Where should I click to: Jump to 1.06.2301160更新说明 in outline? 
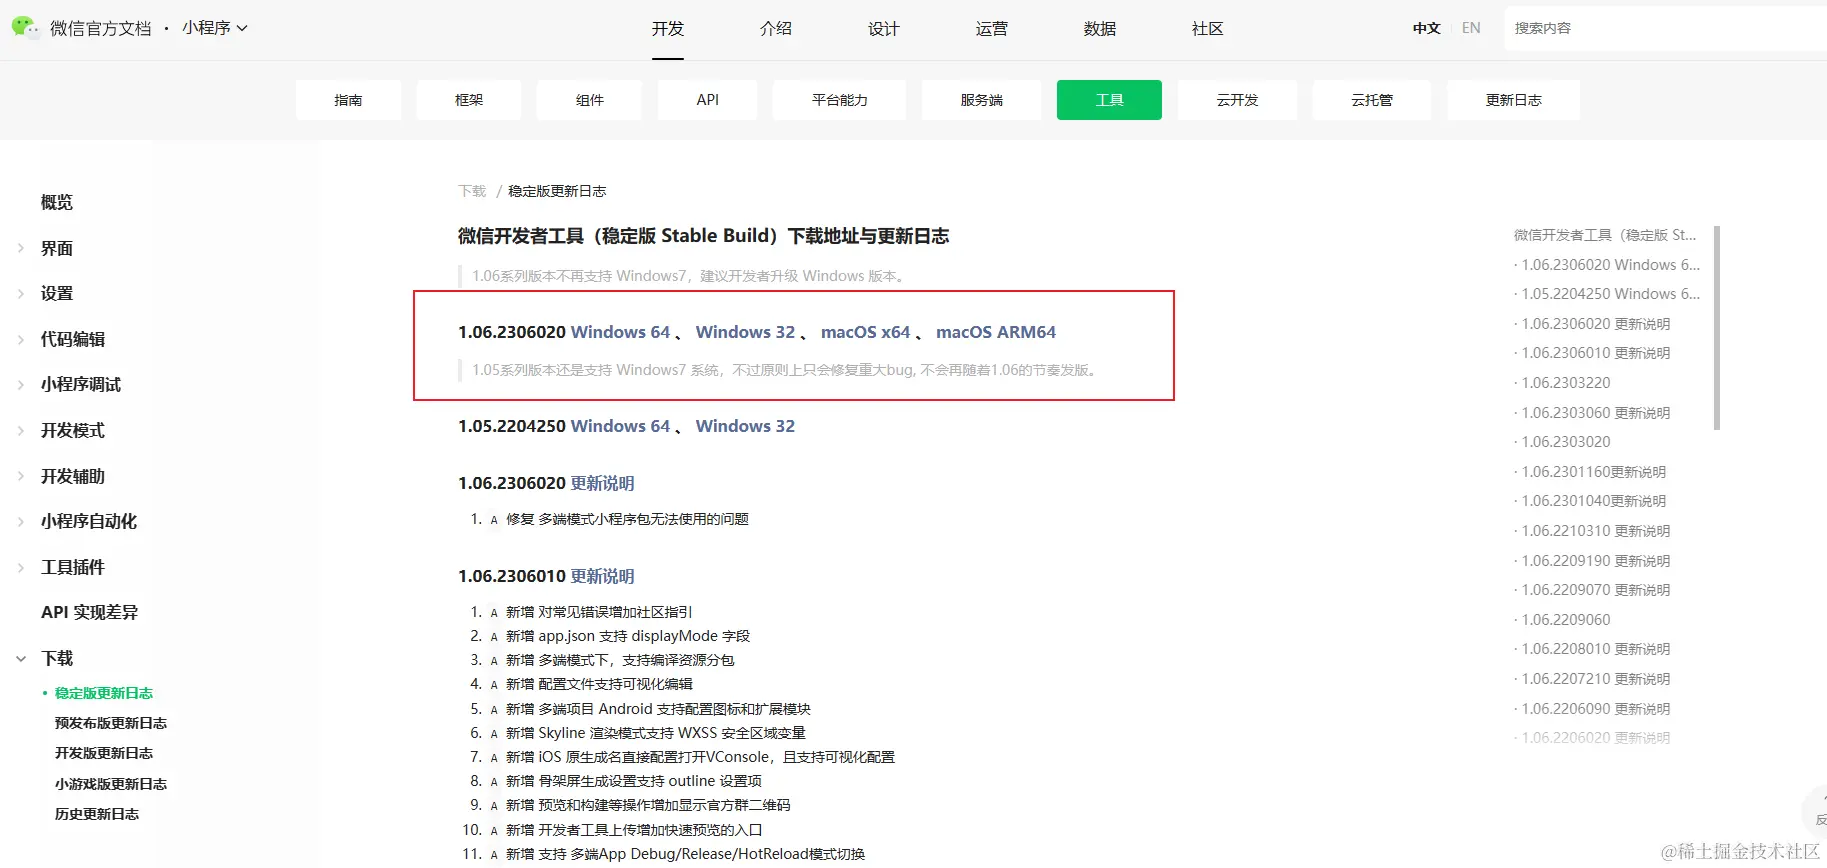click(1594, 472)
